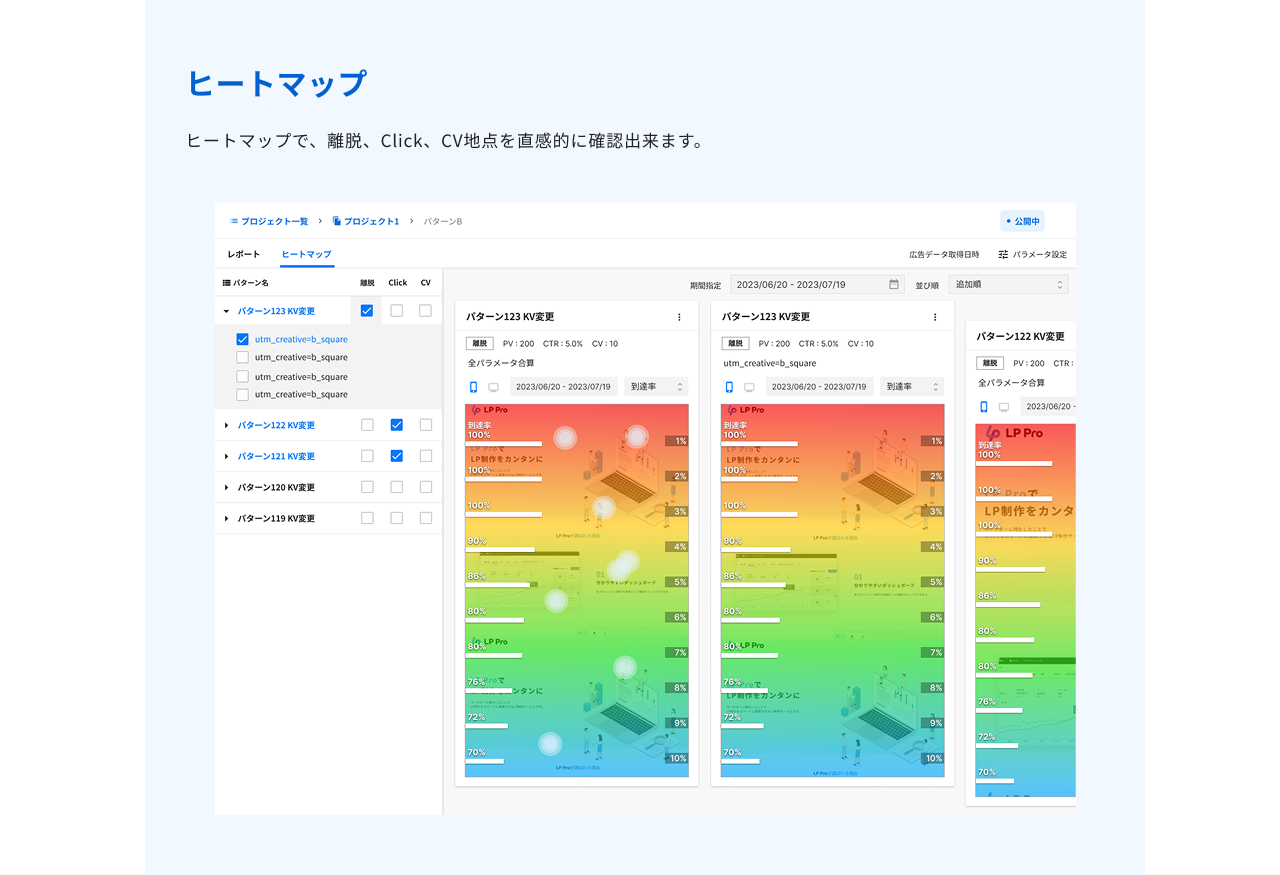Uncheck Click for パターン121 KV変更

tap(397, 456)
